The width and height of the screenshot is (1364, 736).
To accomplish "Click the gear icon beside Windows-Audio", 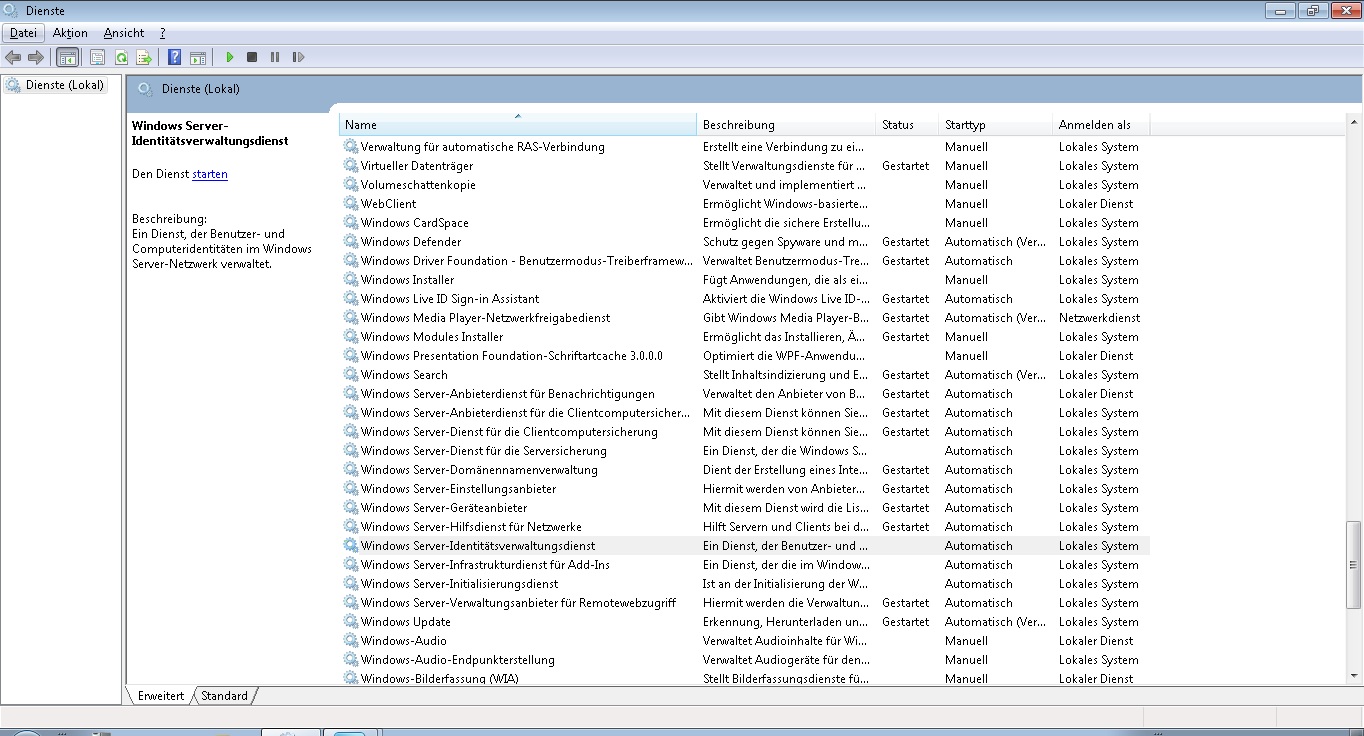I will (x=350, y=641).
